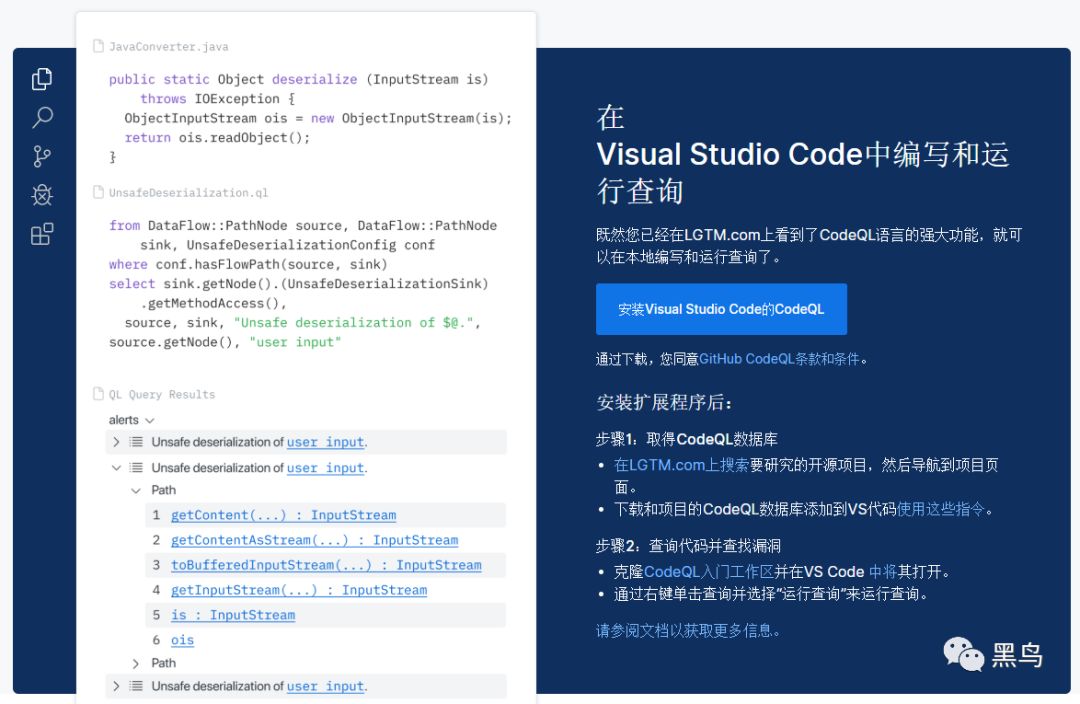The height and width of the screenshot is (704, 1080).
Task: Collapse the second Unsafe deserialization alert
Action: point(116,468)
